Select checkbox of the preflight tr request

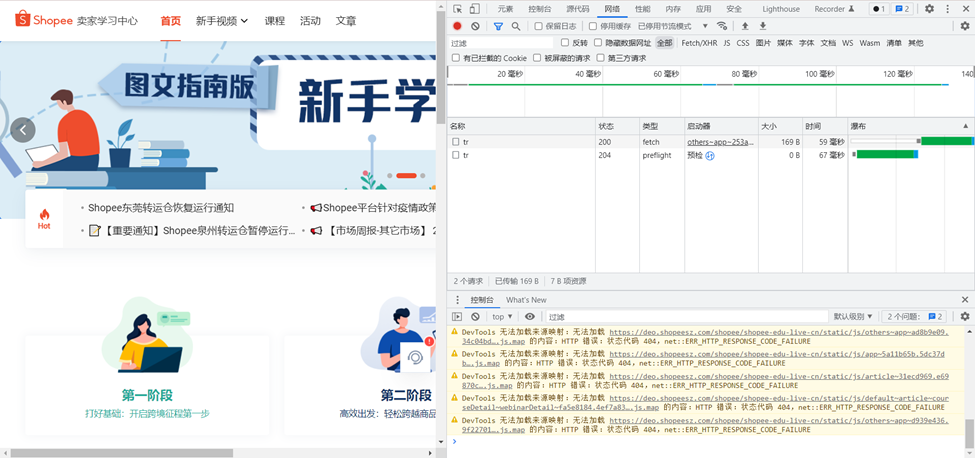[x=456, y=155]
